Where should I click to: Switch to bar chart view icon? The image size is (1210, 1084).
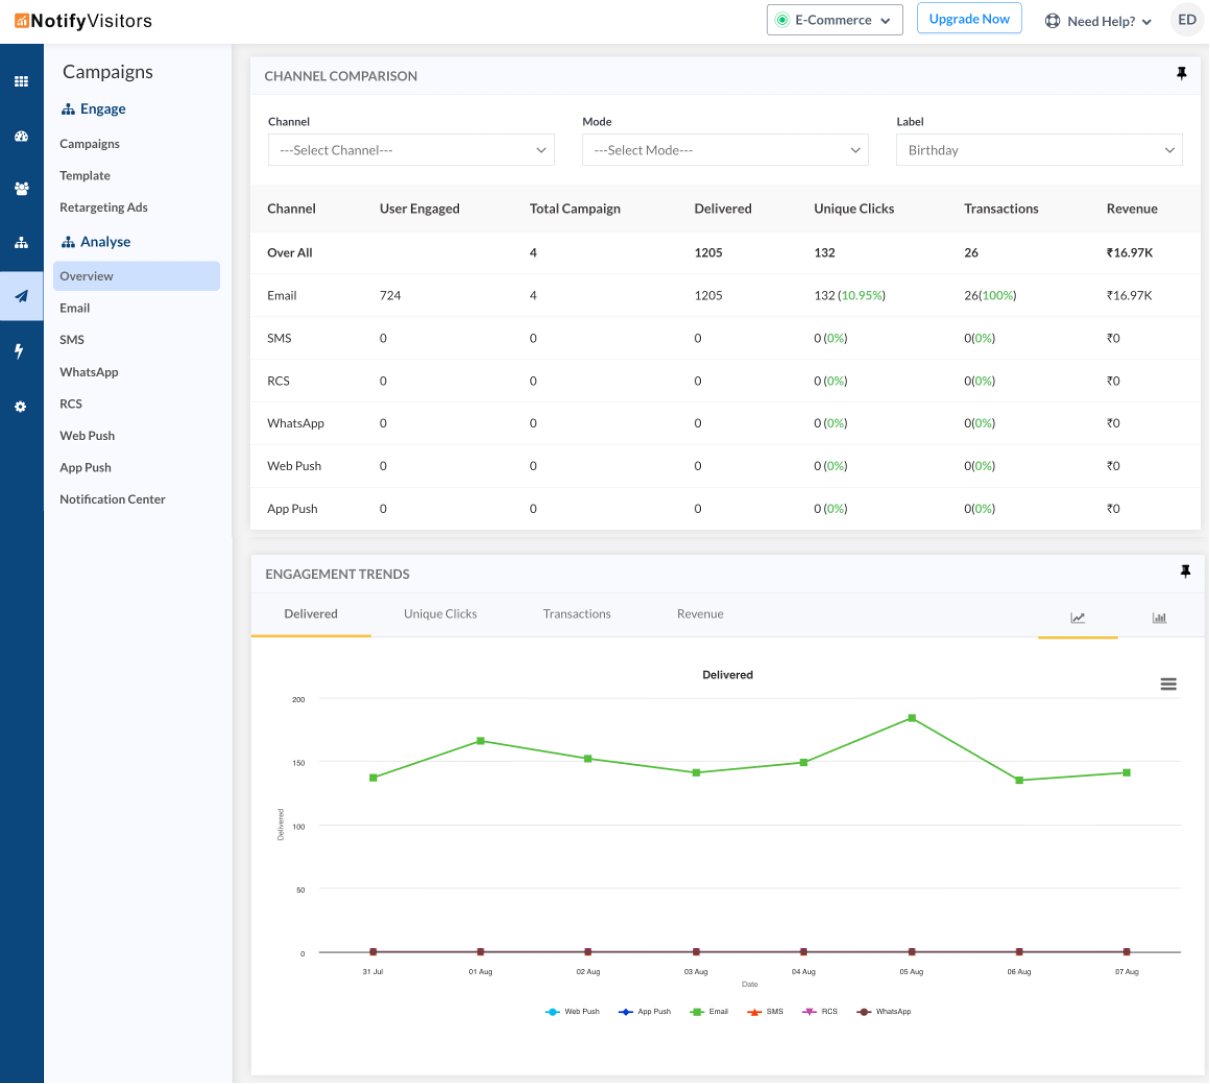coord(1159,618)
